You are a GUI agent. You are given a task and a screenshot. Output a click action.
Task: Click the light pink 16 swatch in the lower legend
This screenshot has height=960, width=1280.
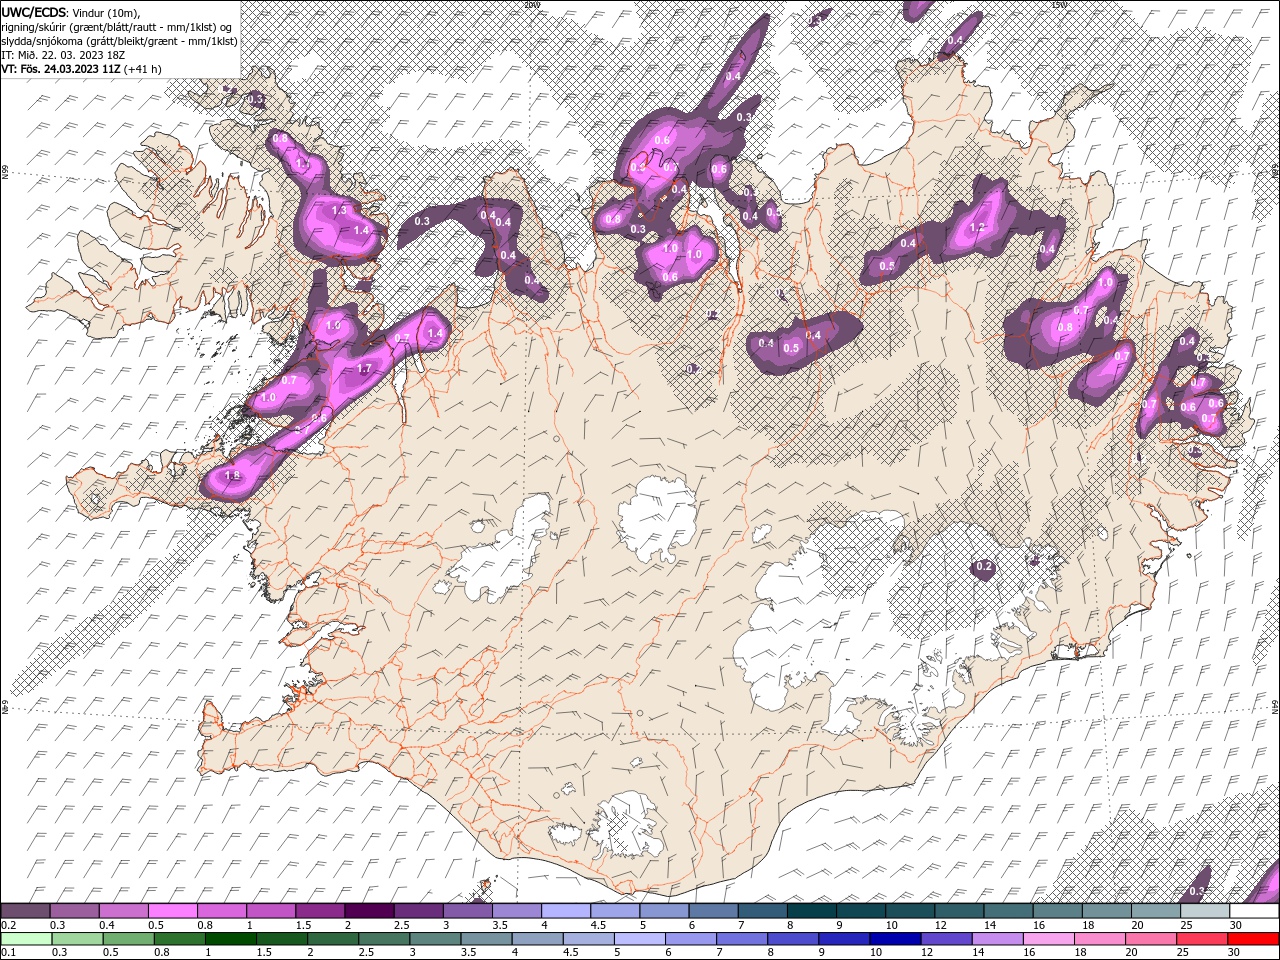1047,939
